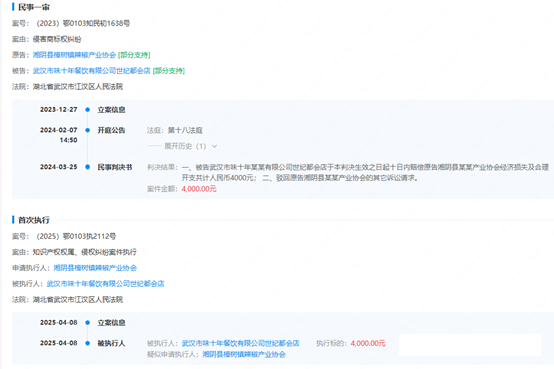Click the date 2024-03-25
The width and height of the screenshot is (554, 369).
[59, 167]
